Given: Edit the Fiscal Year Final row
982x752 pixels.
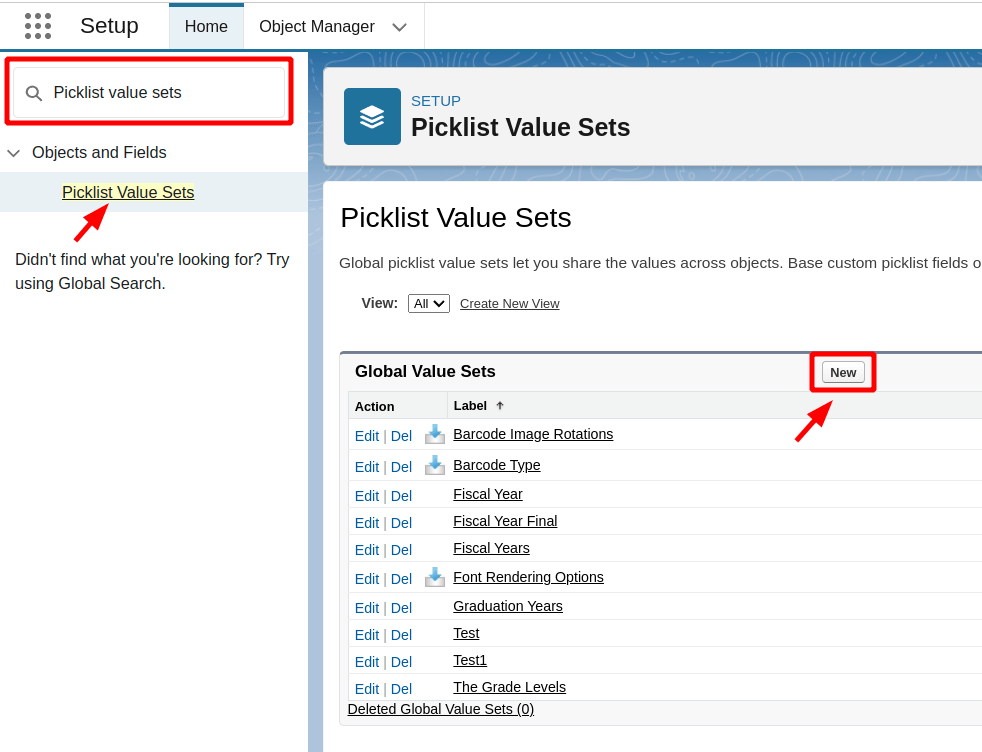Looking at the screenshot, I should (x=366, y=523).
